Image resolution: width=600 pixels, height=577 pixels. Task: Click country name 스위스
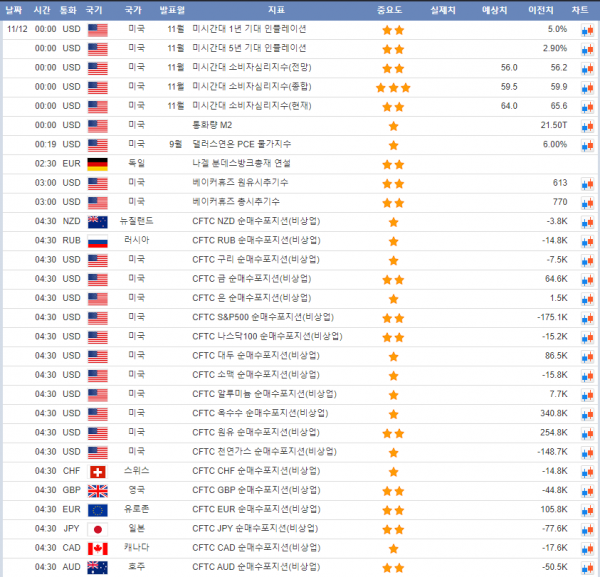click(137, 471)
